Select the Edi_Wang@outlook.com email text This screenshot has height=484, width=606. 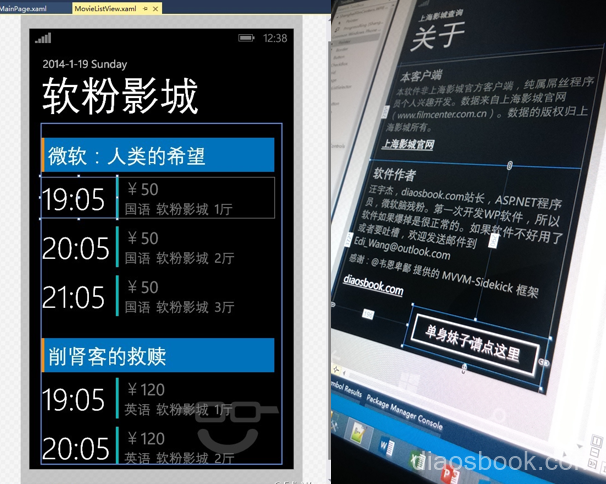click(x=402, y=248)
